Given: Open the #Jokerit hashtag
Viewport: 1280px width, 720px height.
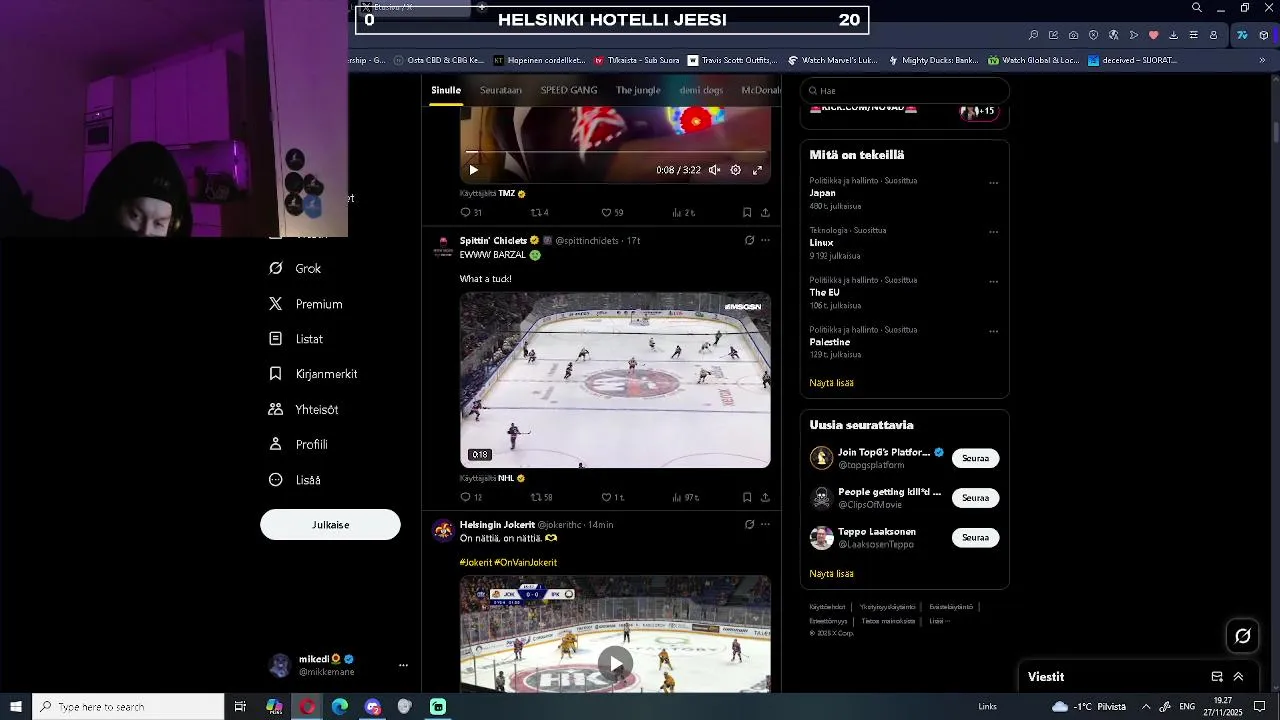Looking at the screenshot, I should (475, 563).
